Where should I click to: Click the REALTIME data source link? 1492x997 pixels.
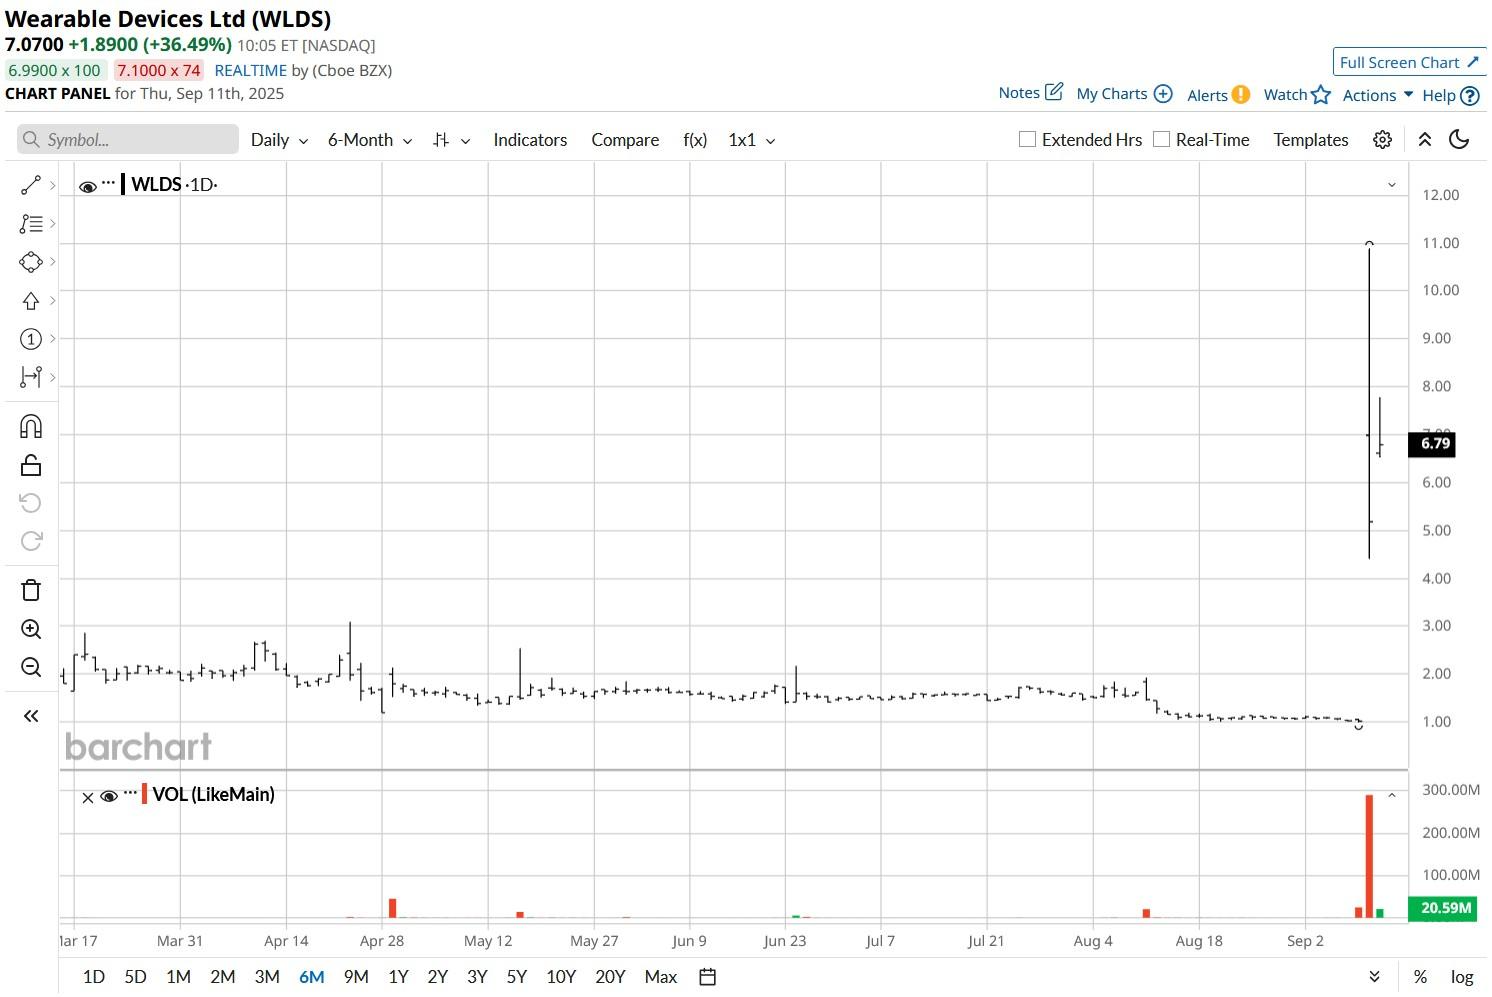coord(251,70)
